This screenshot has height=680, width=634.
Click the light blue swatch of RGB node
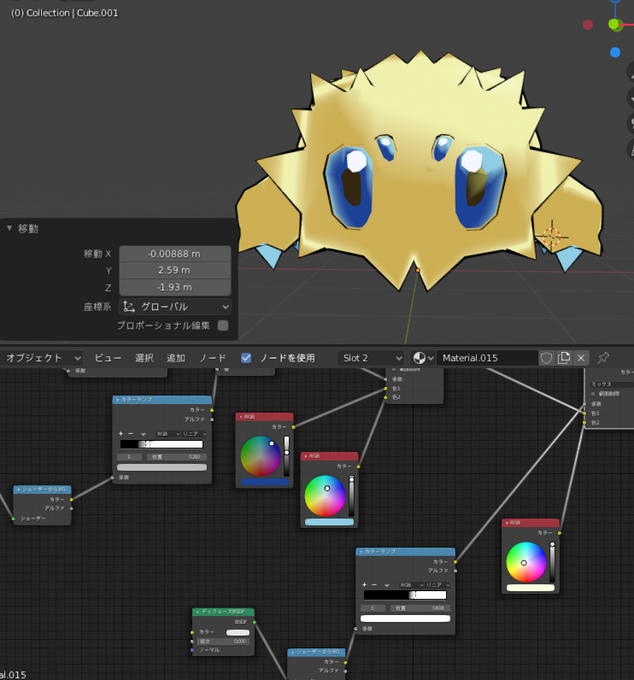pos(329,522)
